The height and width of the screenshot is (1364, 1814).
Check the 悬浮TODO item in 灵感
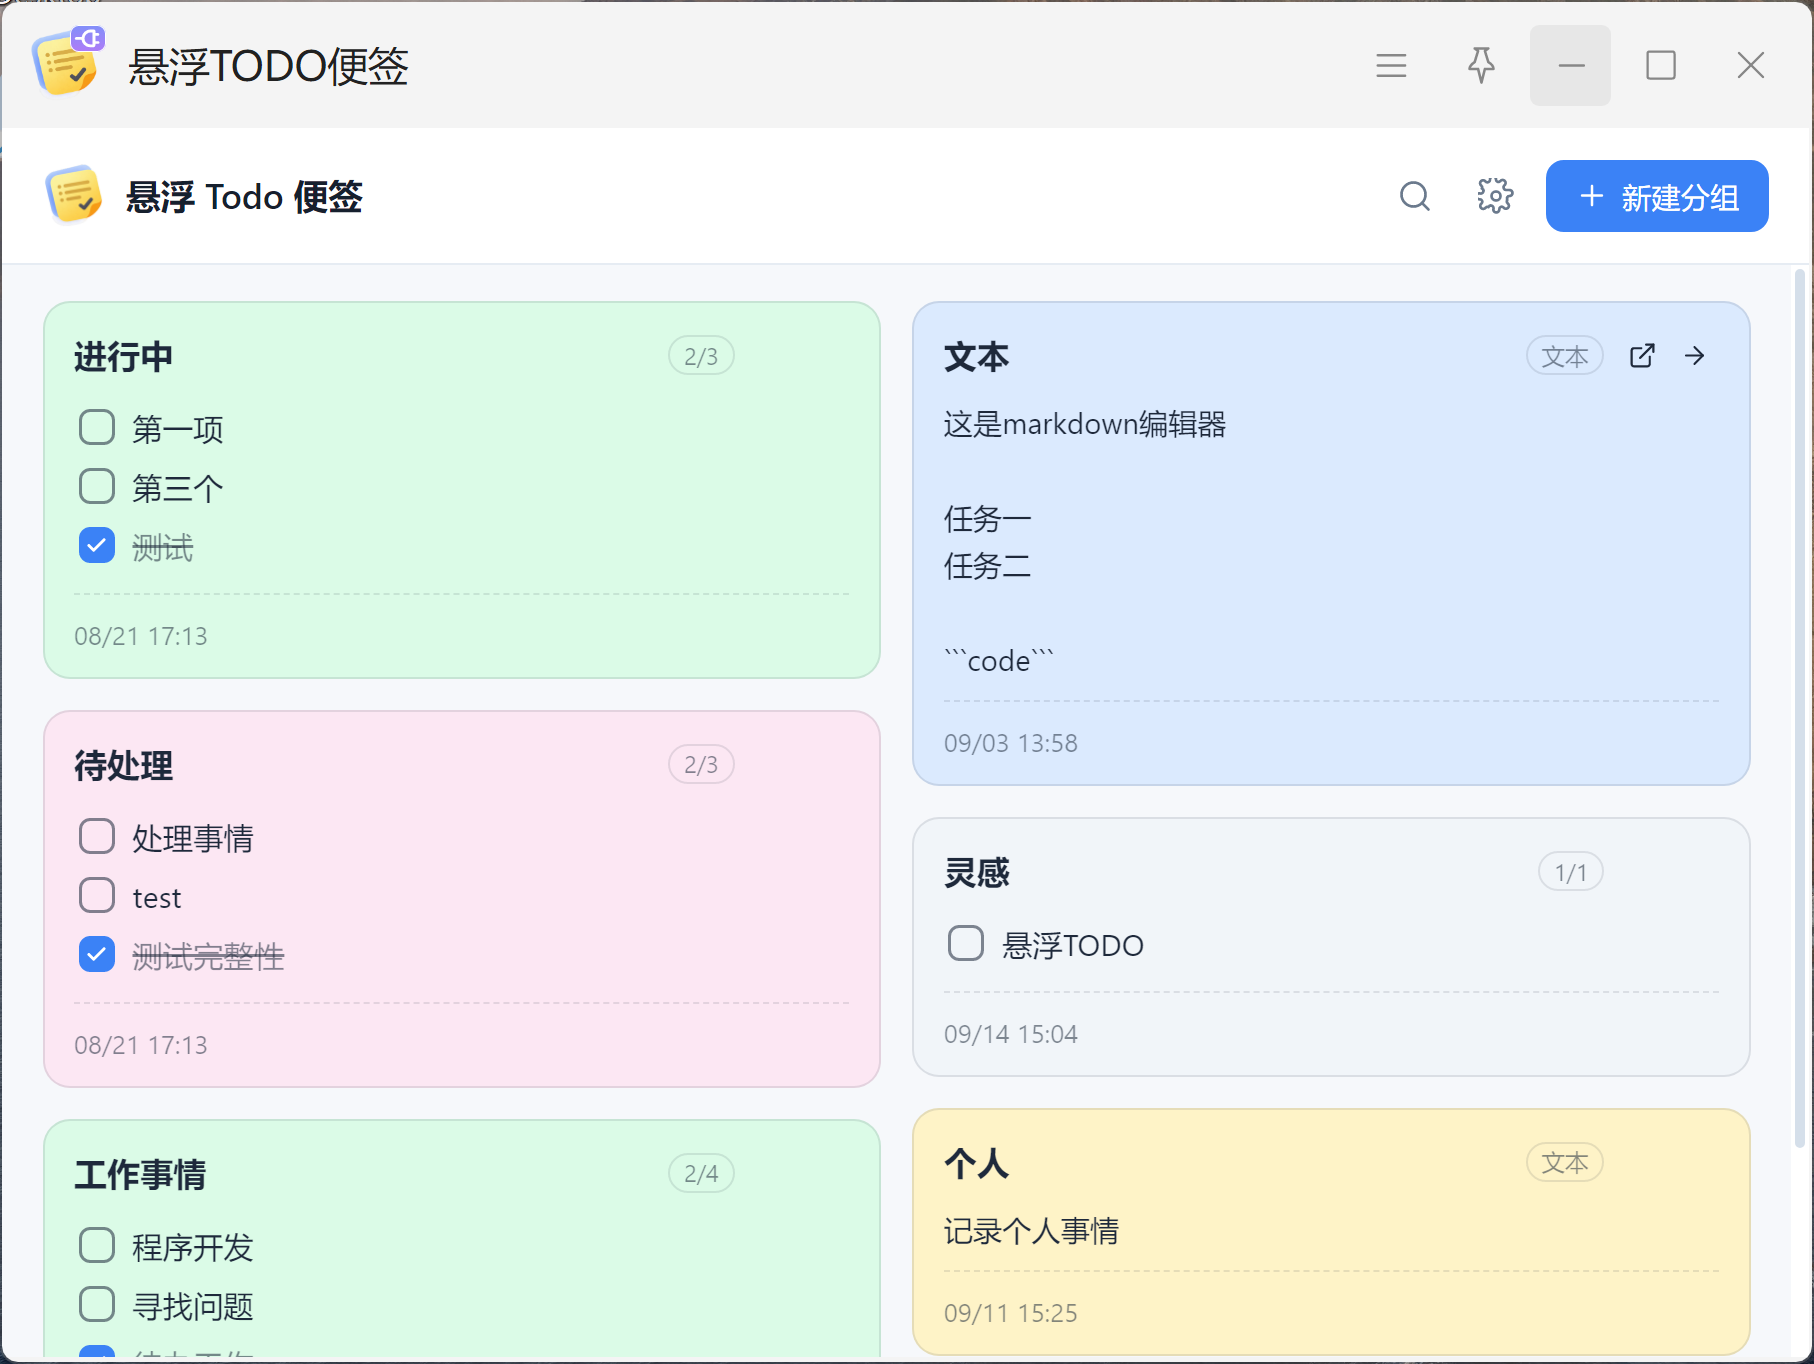click(x=966, y=944)
